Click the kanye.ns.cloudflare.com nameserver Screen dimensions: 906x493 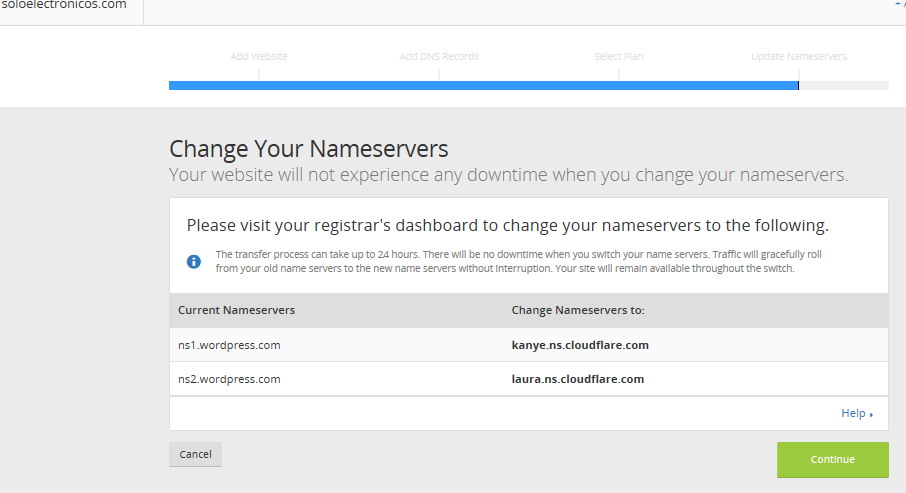tap(580, 345)
